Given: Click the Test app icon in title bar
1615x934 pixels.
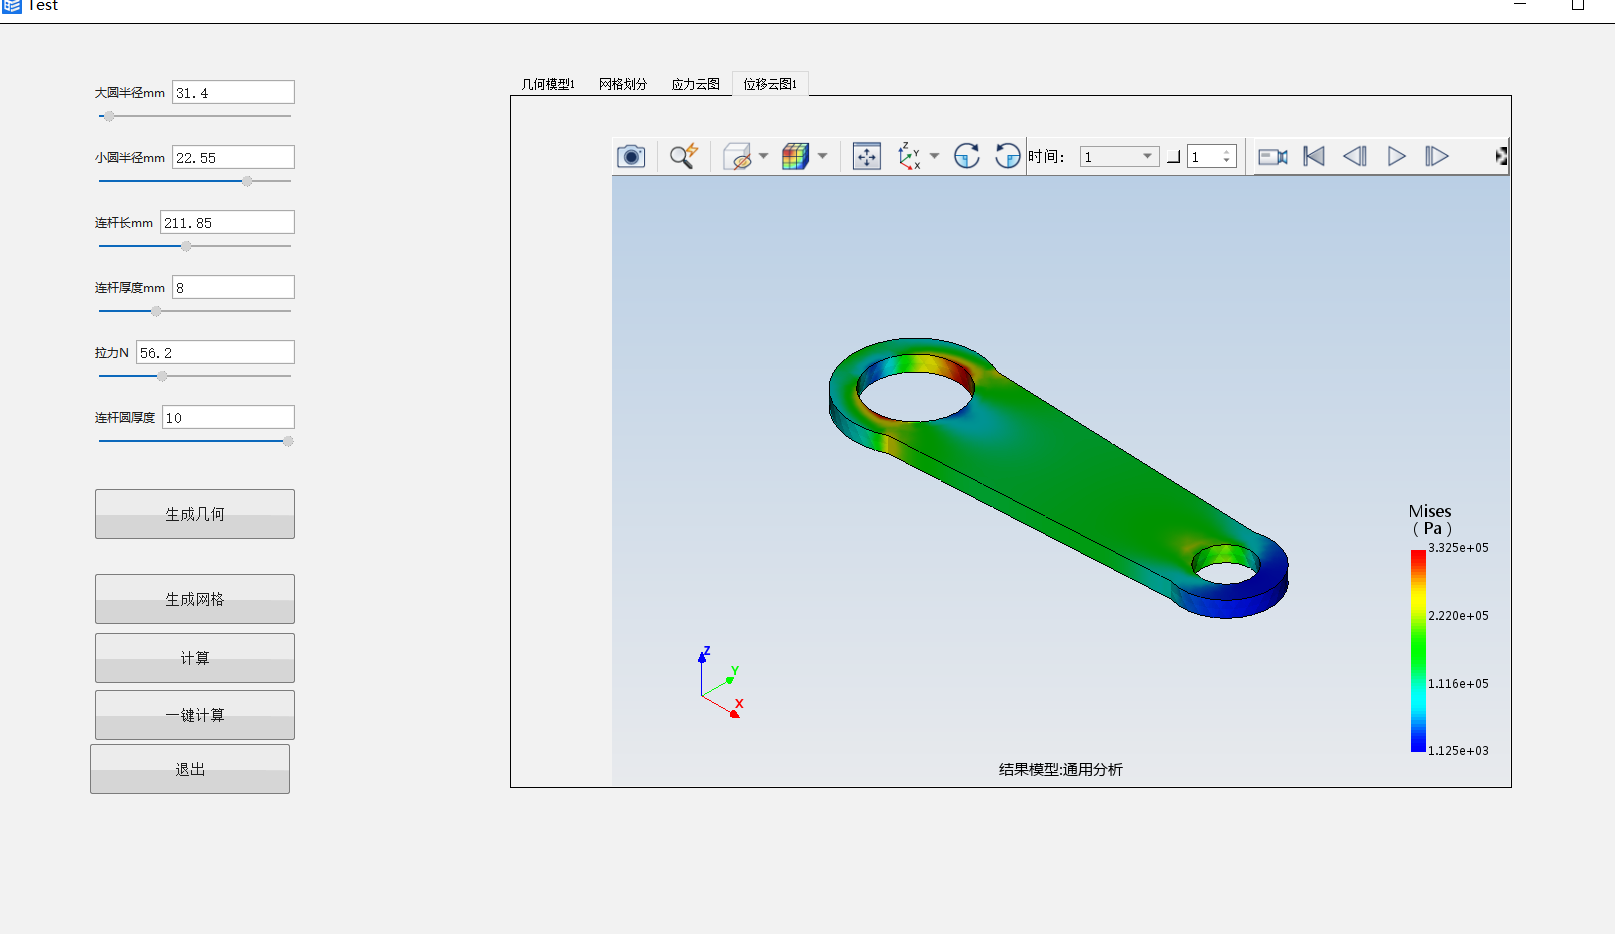Looking at the screenshot, I should pyautogui.click(x=12, y=5).
